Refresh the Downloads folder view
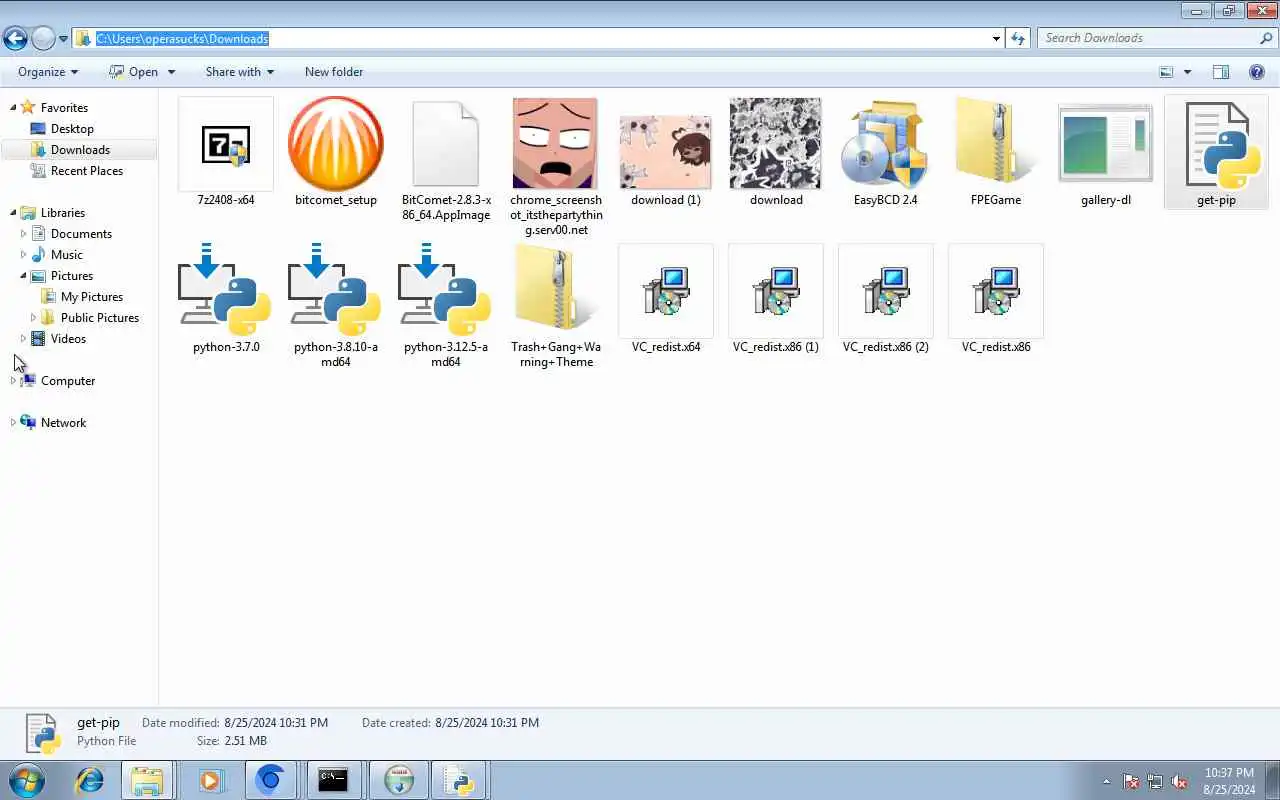This screenshot has height=800, width=1280. tap(1018, 38)
